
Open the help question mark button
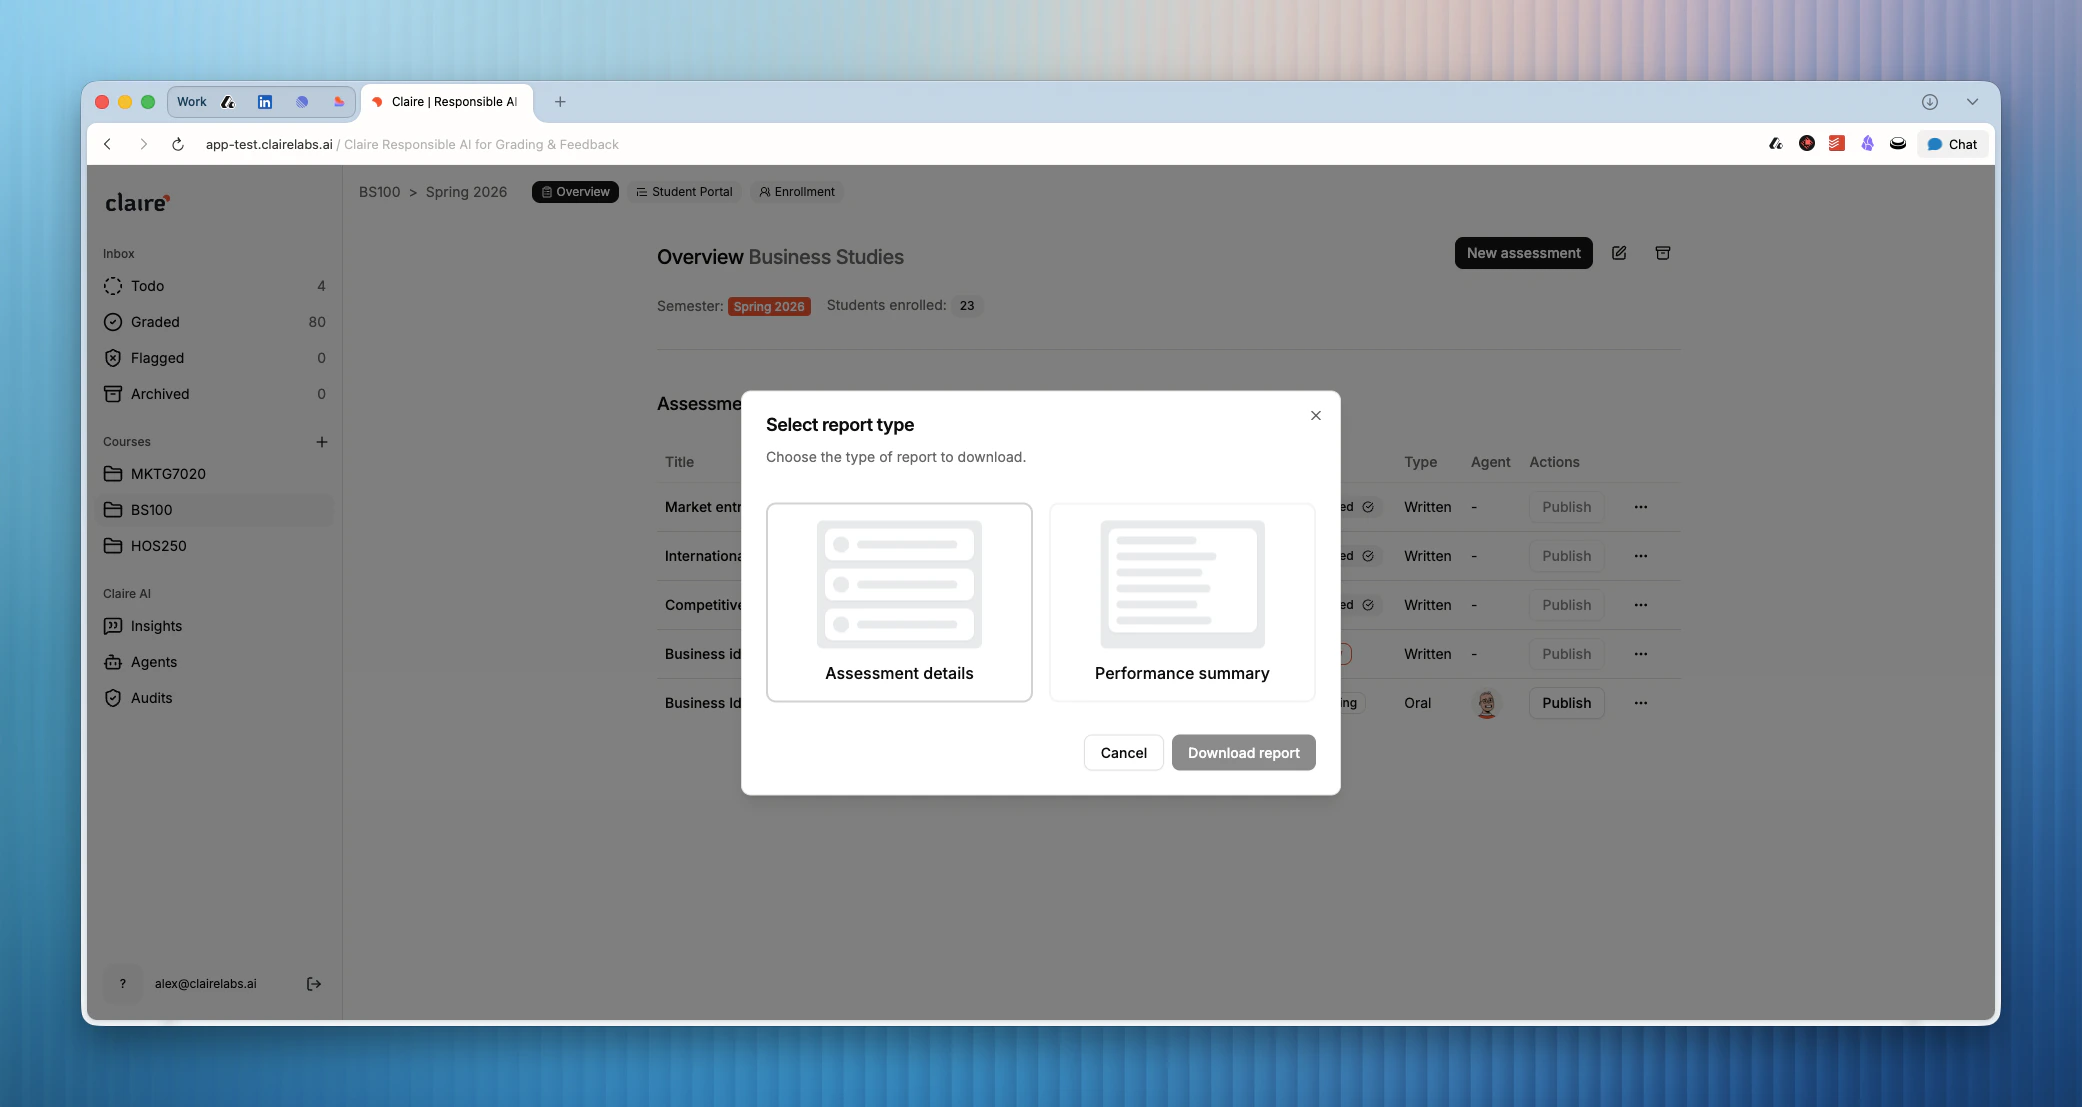123,984
